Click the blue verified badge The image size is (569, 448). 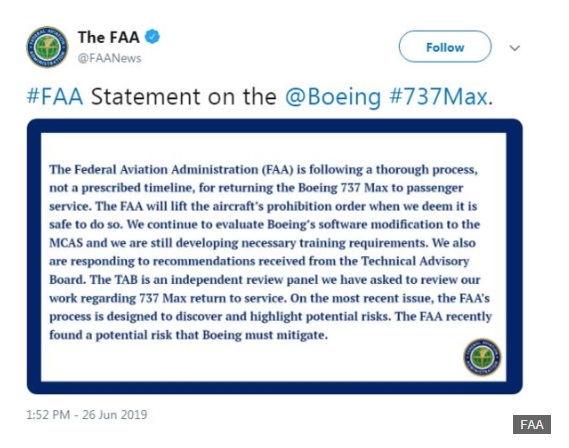pyautogui.click(x=152, y=37)
